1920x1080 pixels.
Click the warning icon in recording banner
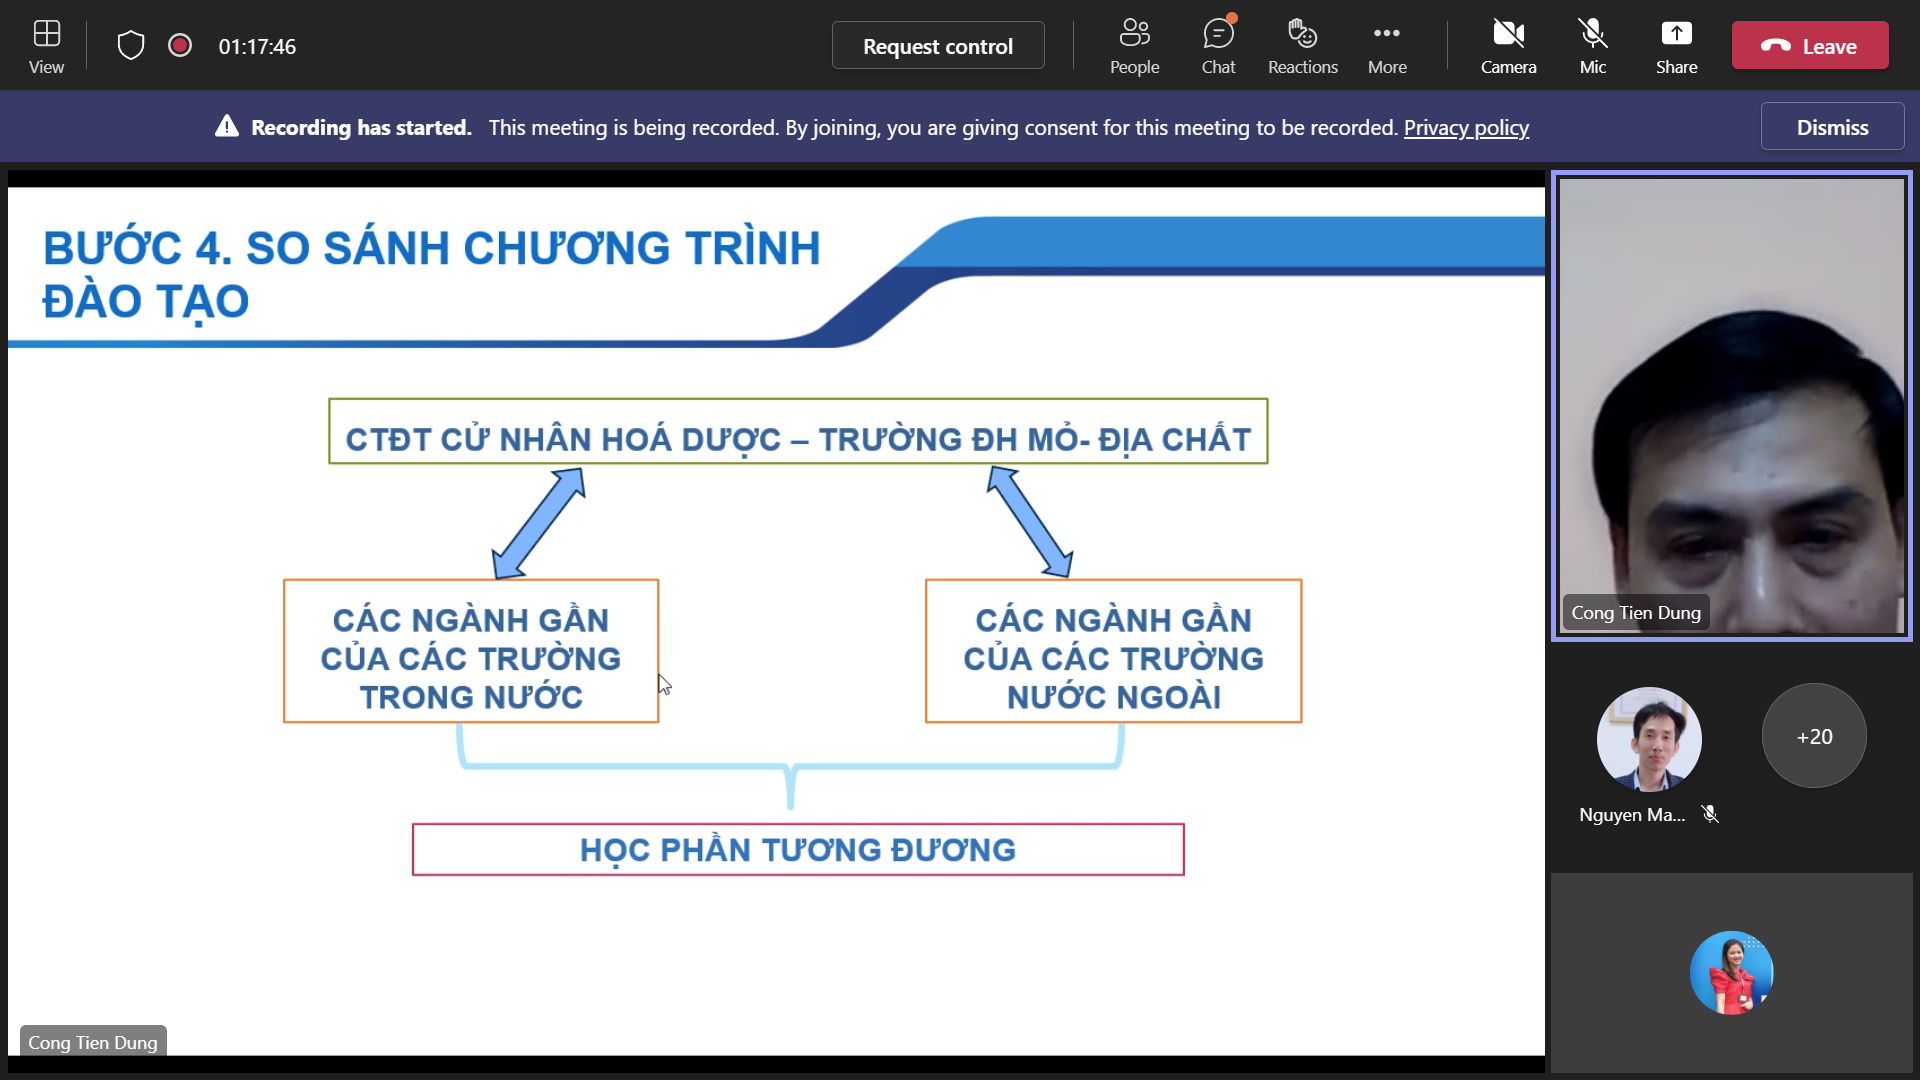227,127
